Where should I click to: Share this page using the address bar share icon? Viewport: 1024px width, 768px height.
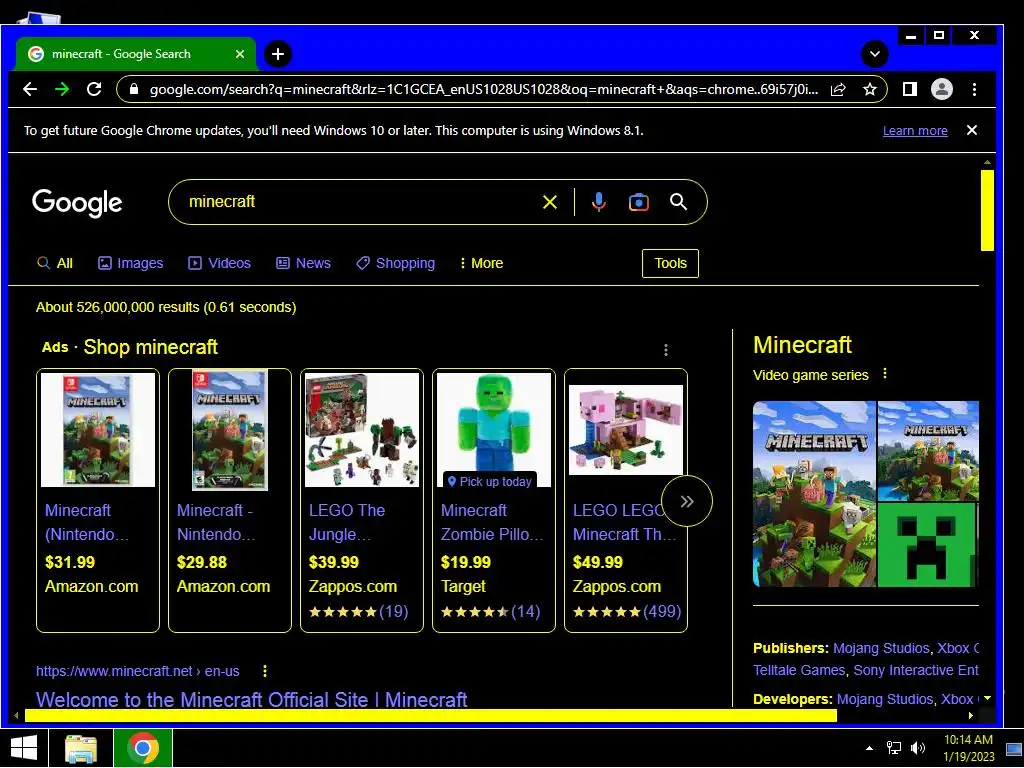coord(839,89)
